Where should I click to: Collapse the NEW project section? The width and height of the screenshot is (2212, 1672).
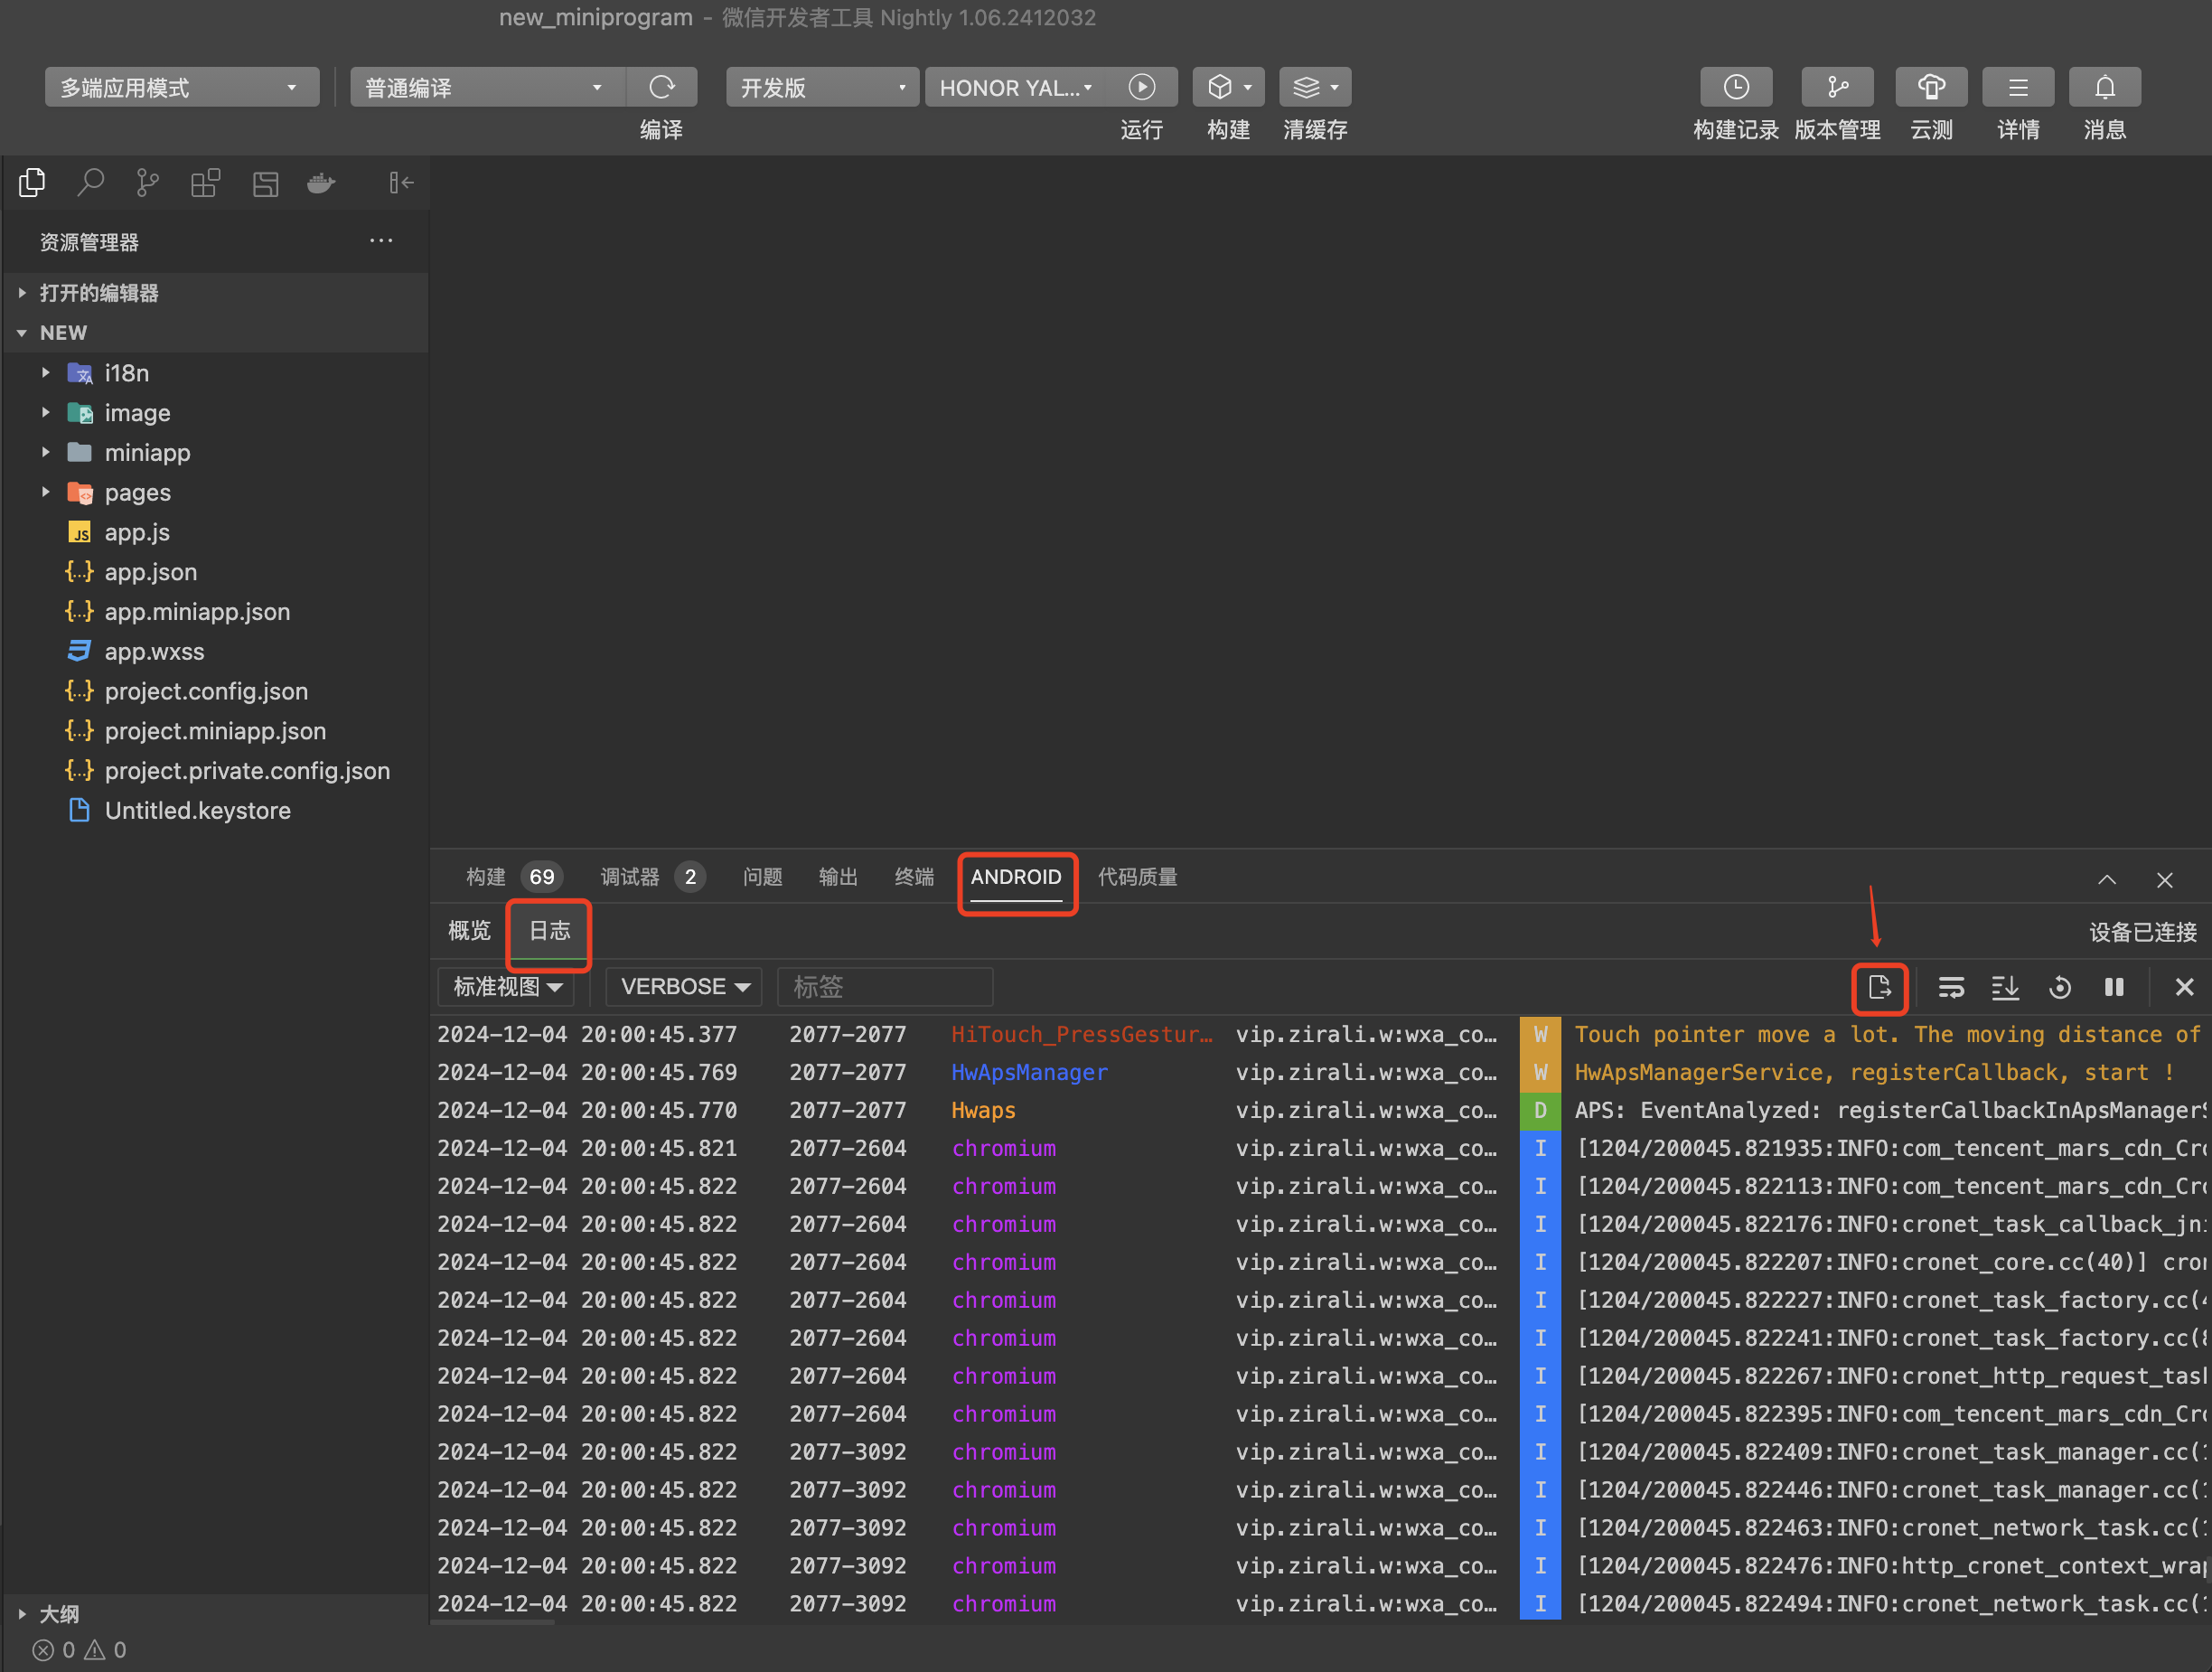(x=216, y=333)
